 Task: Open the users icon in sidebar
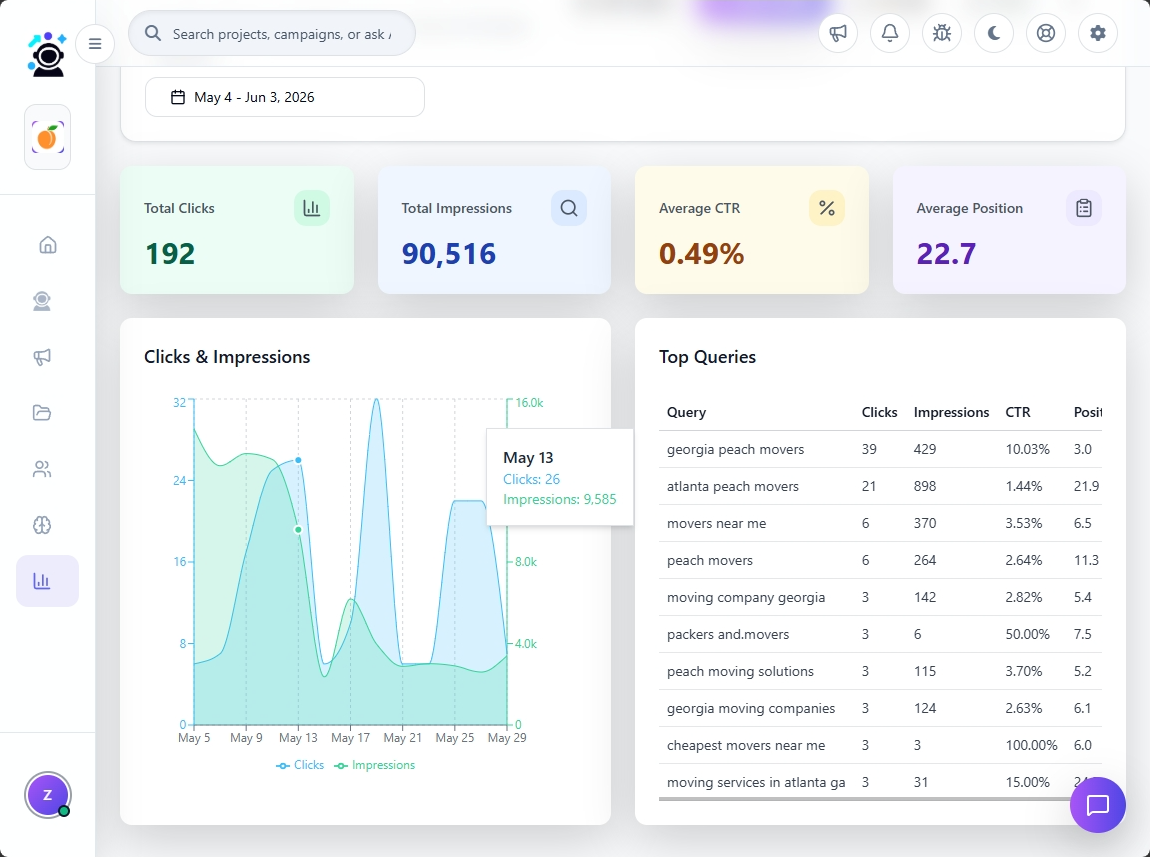coord(42,469)
